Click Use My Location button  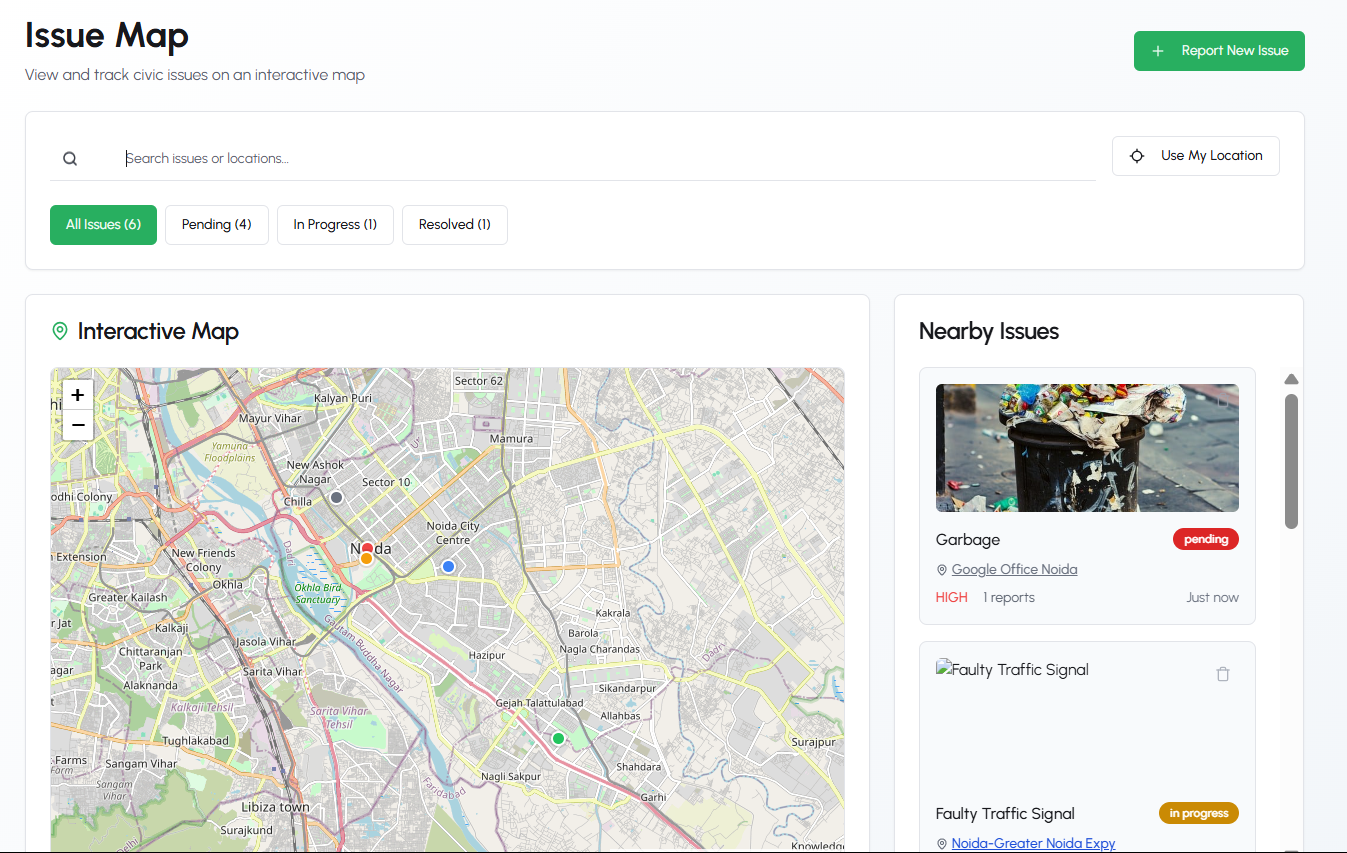click(1196, 156)
